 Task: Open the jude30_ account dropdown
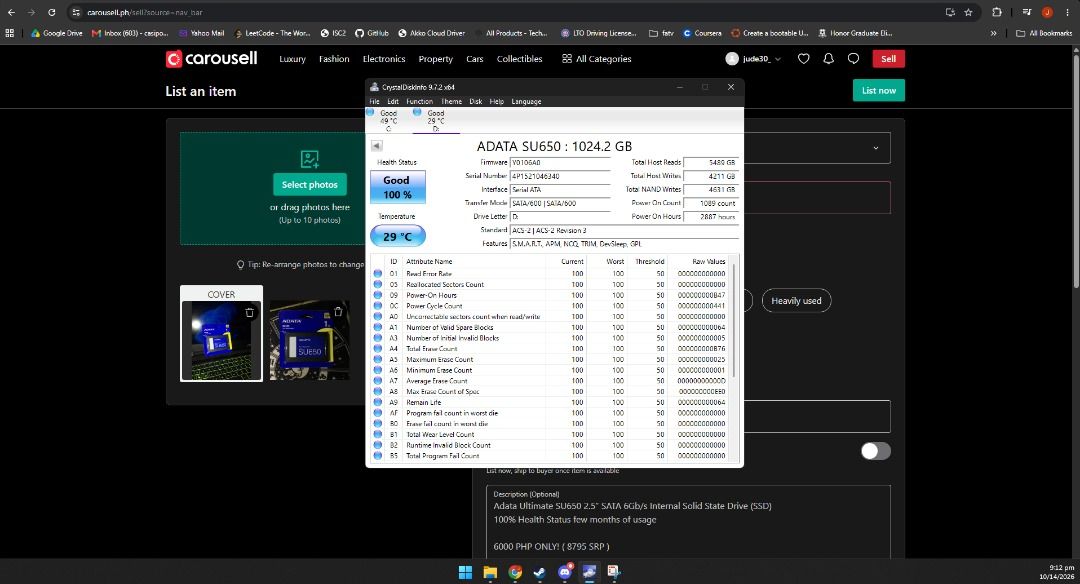click(754, 59)
